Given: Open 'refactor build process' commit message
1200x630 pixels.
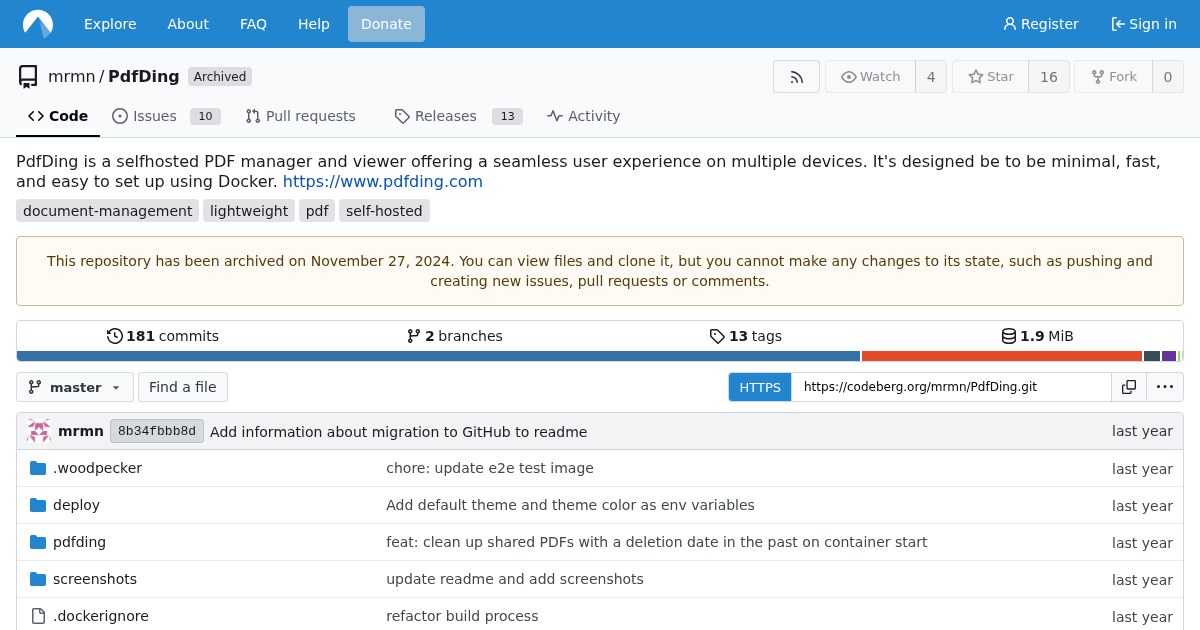Looking at the screenshot, I should tap(462, 616).
